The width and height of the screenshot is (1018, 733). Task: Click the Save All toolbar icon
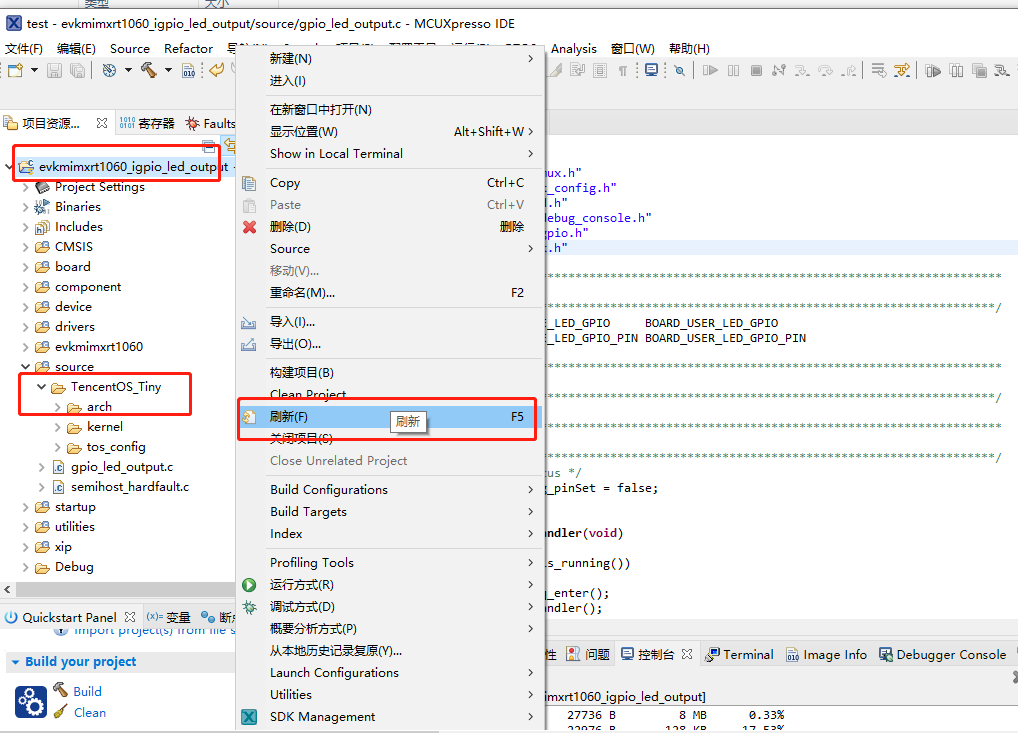click(77, 70)
